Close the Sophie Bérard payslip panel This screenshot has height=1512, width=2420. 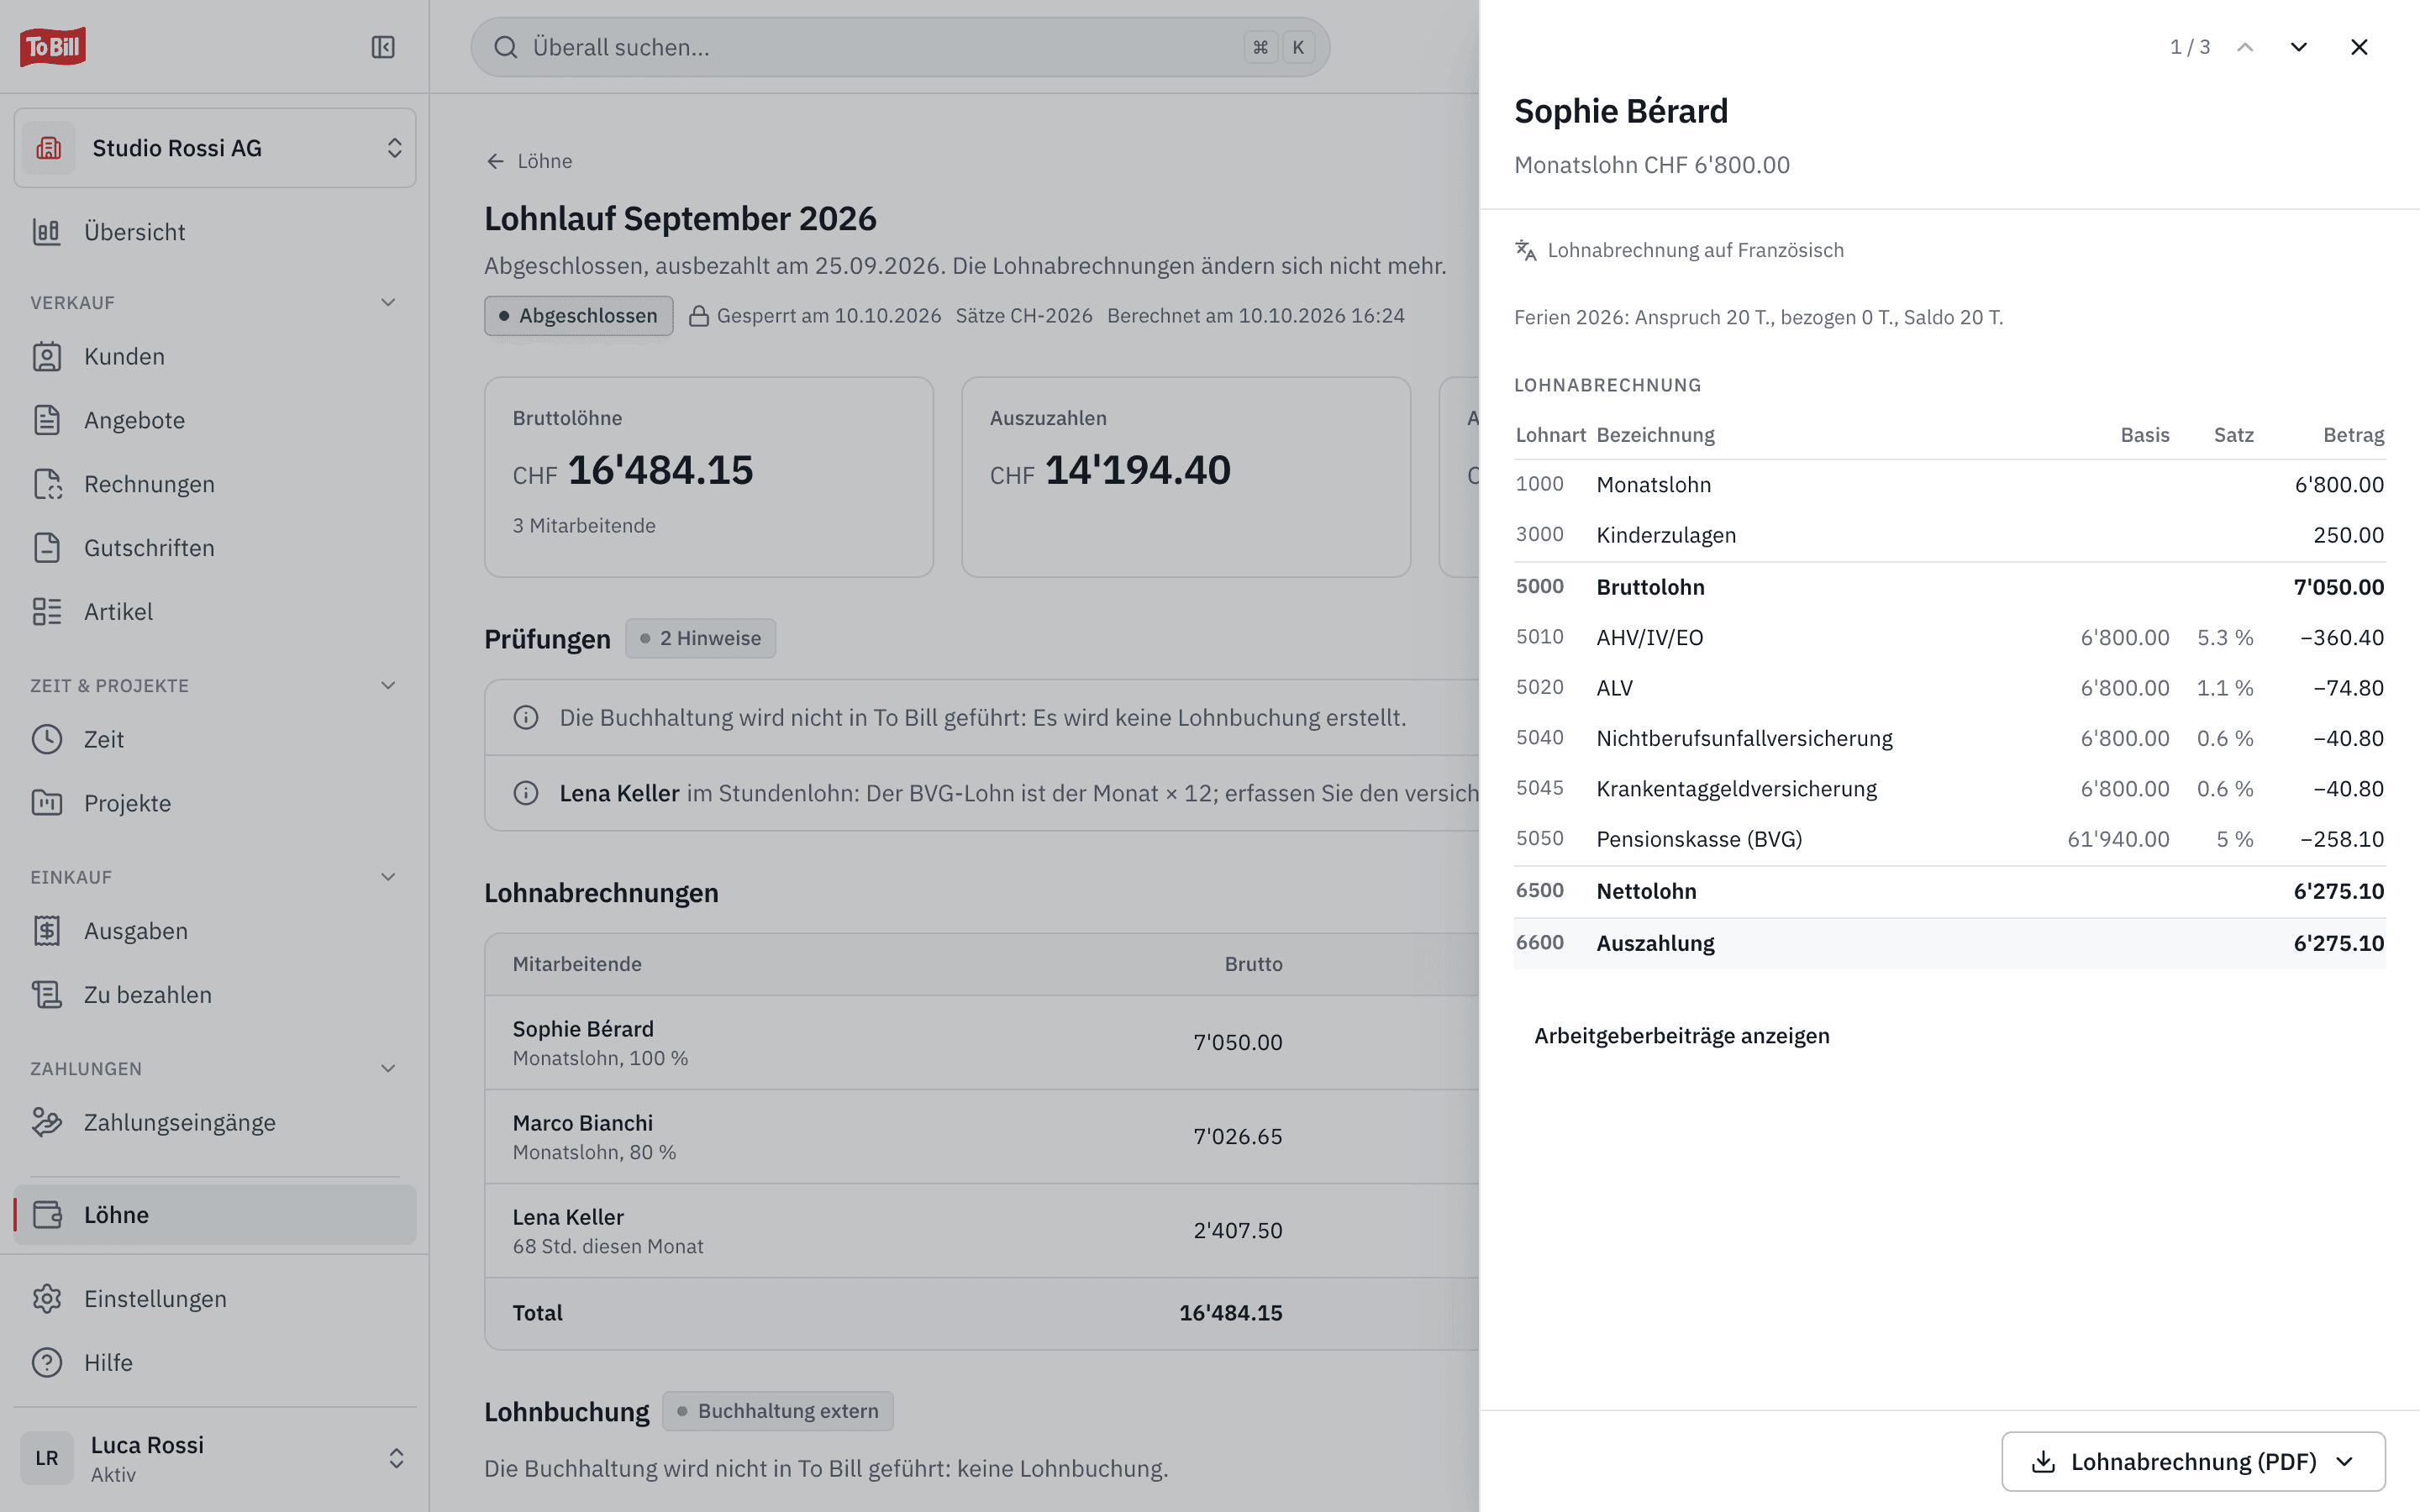[x=2359, y=47]
